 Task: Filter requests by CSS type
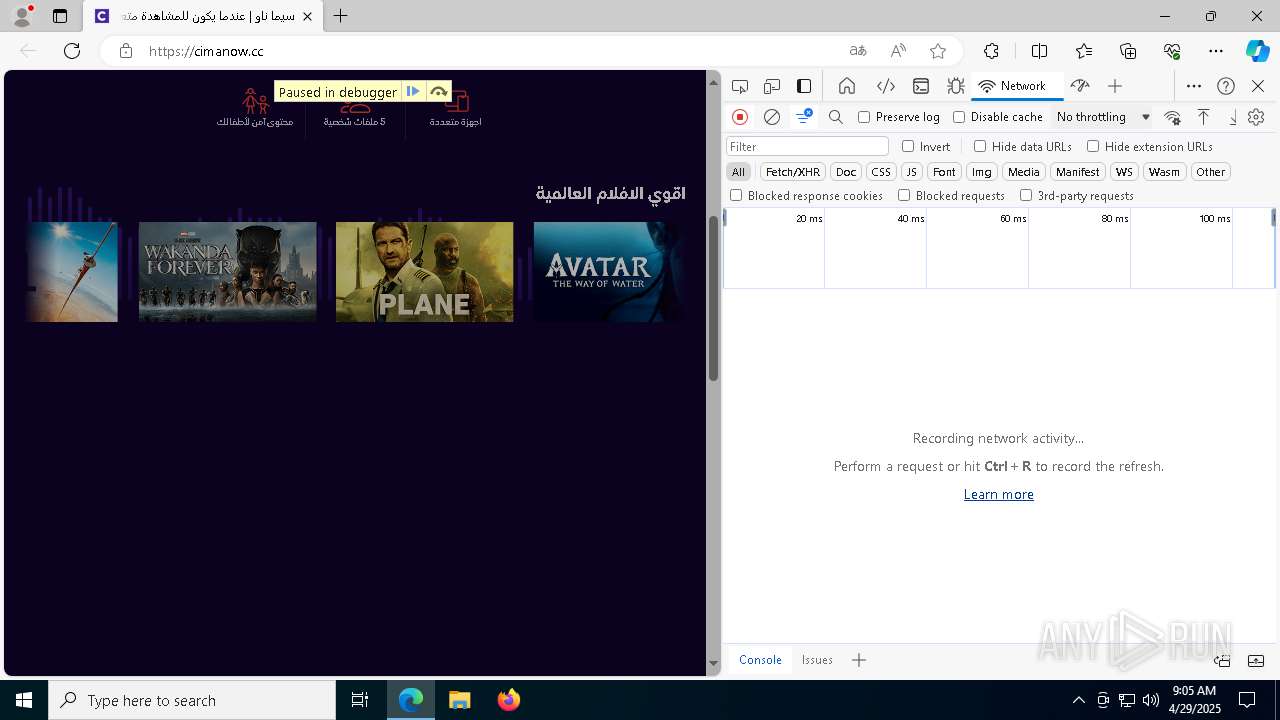[881, 172]
